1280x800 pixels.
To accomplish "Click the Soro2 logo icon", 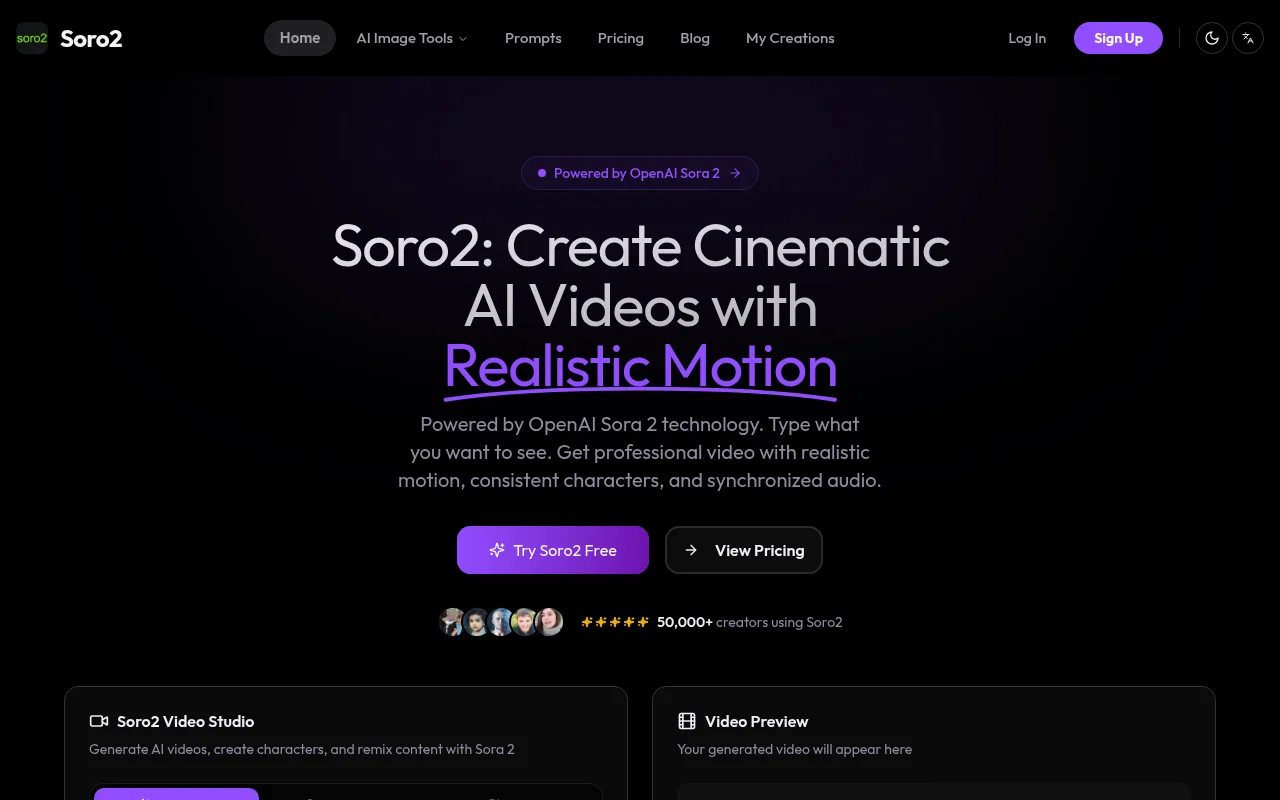I will coord(32,38).
